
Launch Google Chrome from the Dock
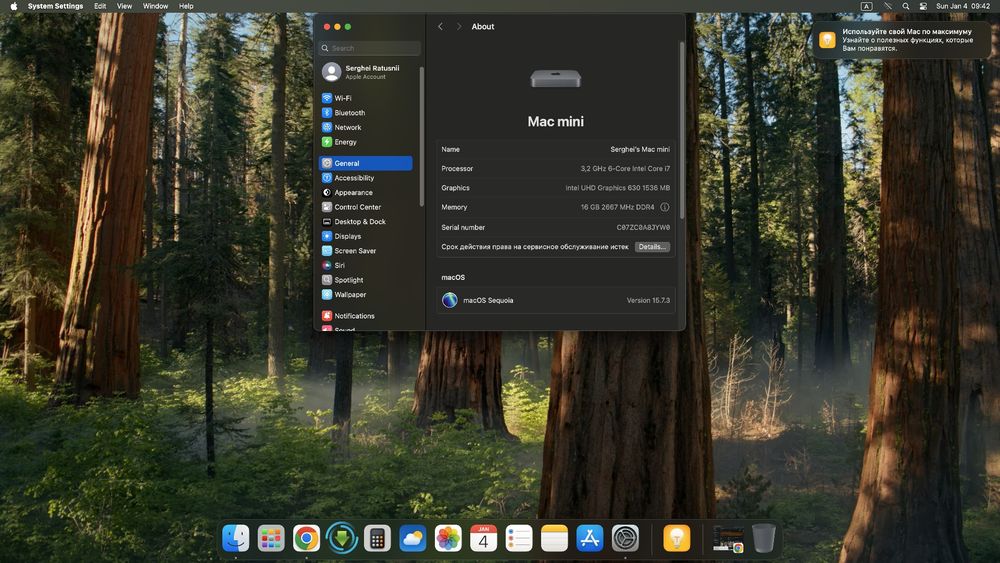pos(306,538)
